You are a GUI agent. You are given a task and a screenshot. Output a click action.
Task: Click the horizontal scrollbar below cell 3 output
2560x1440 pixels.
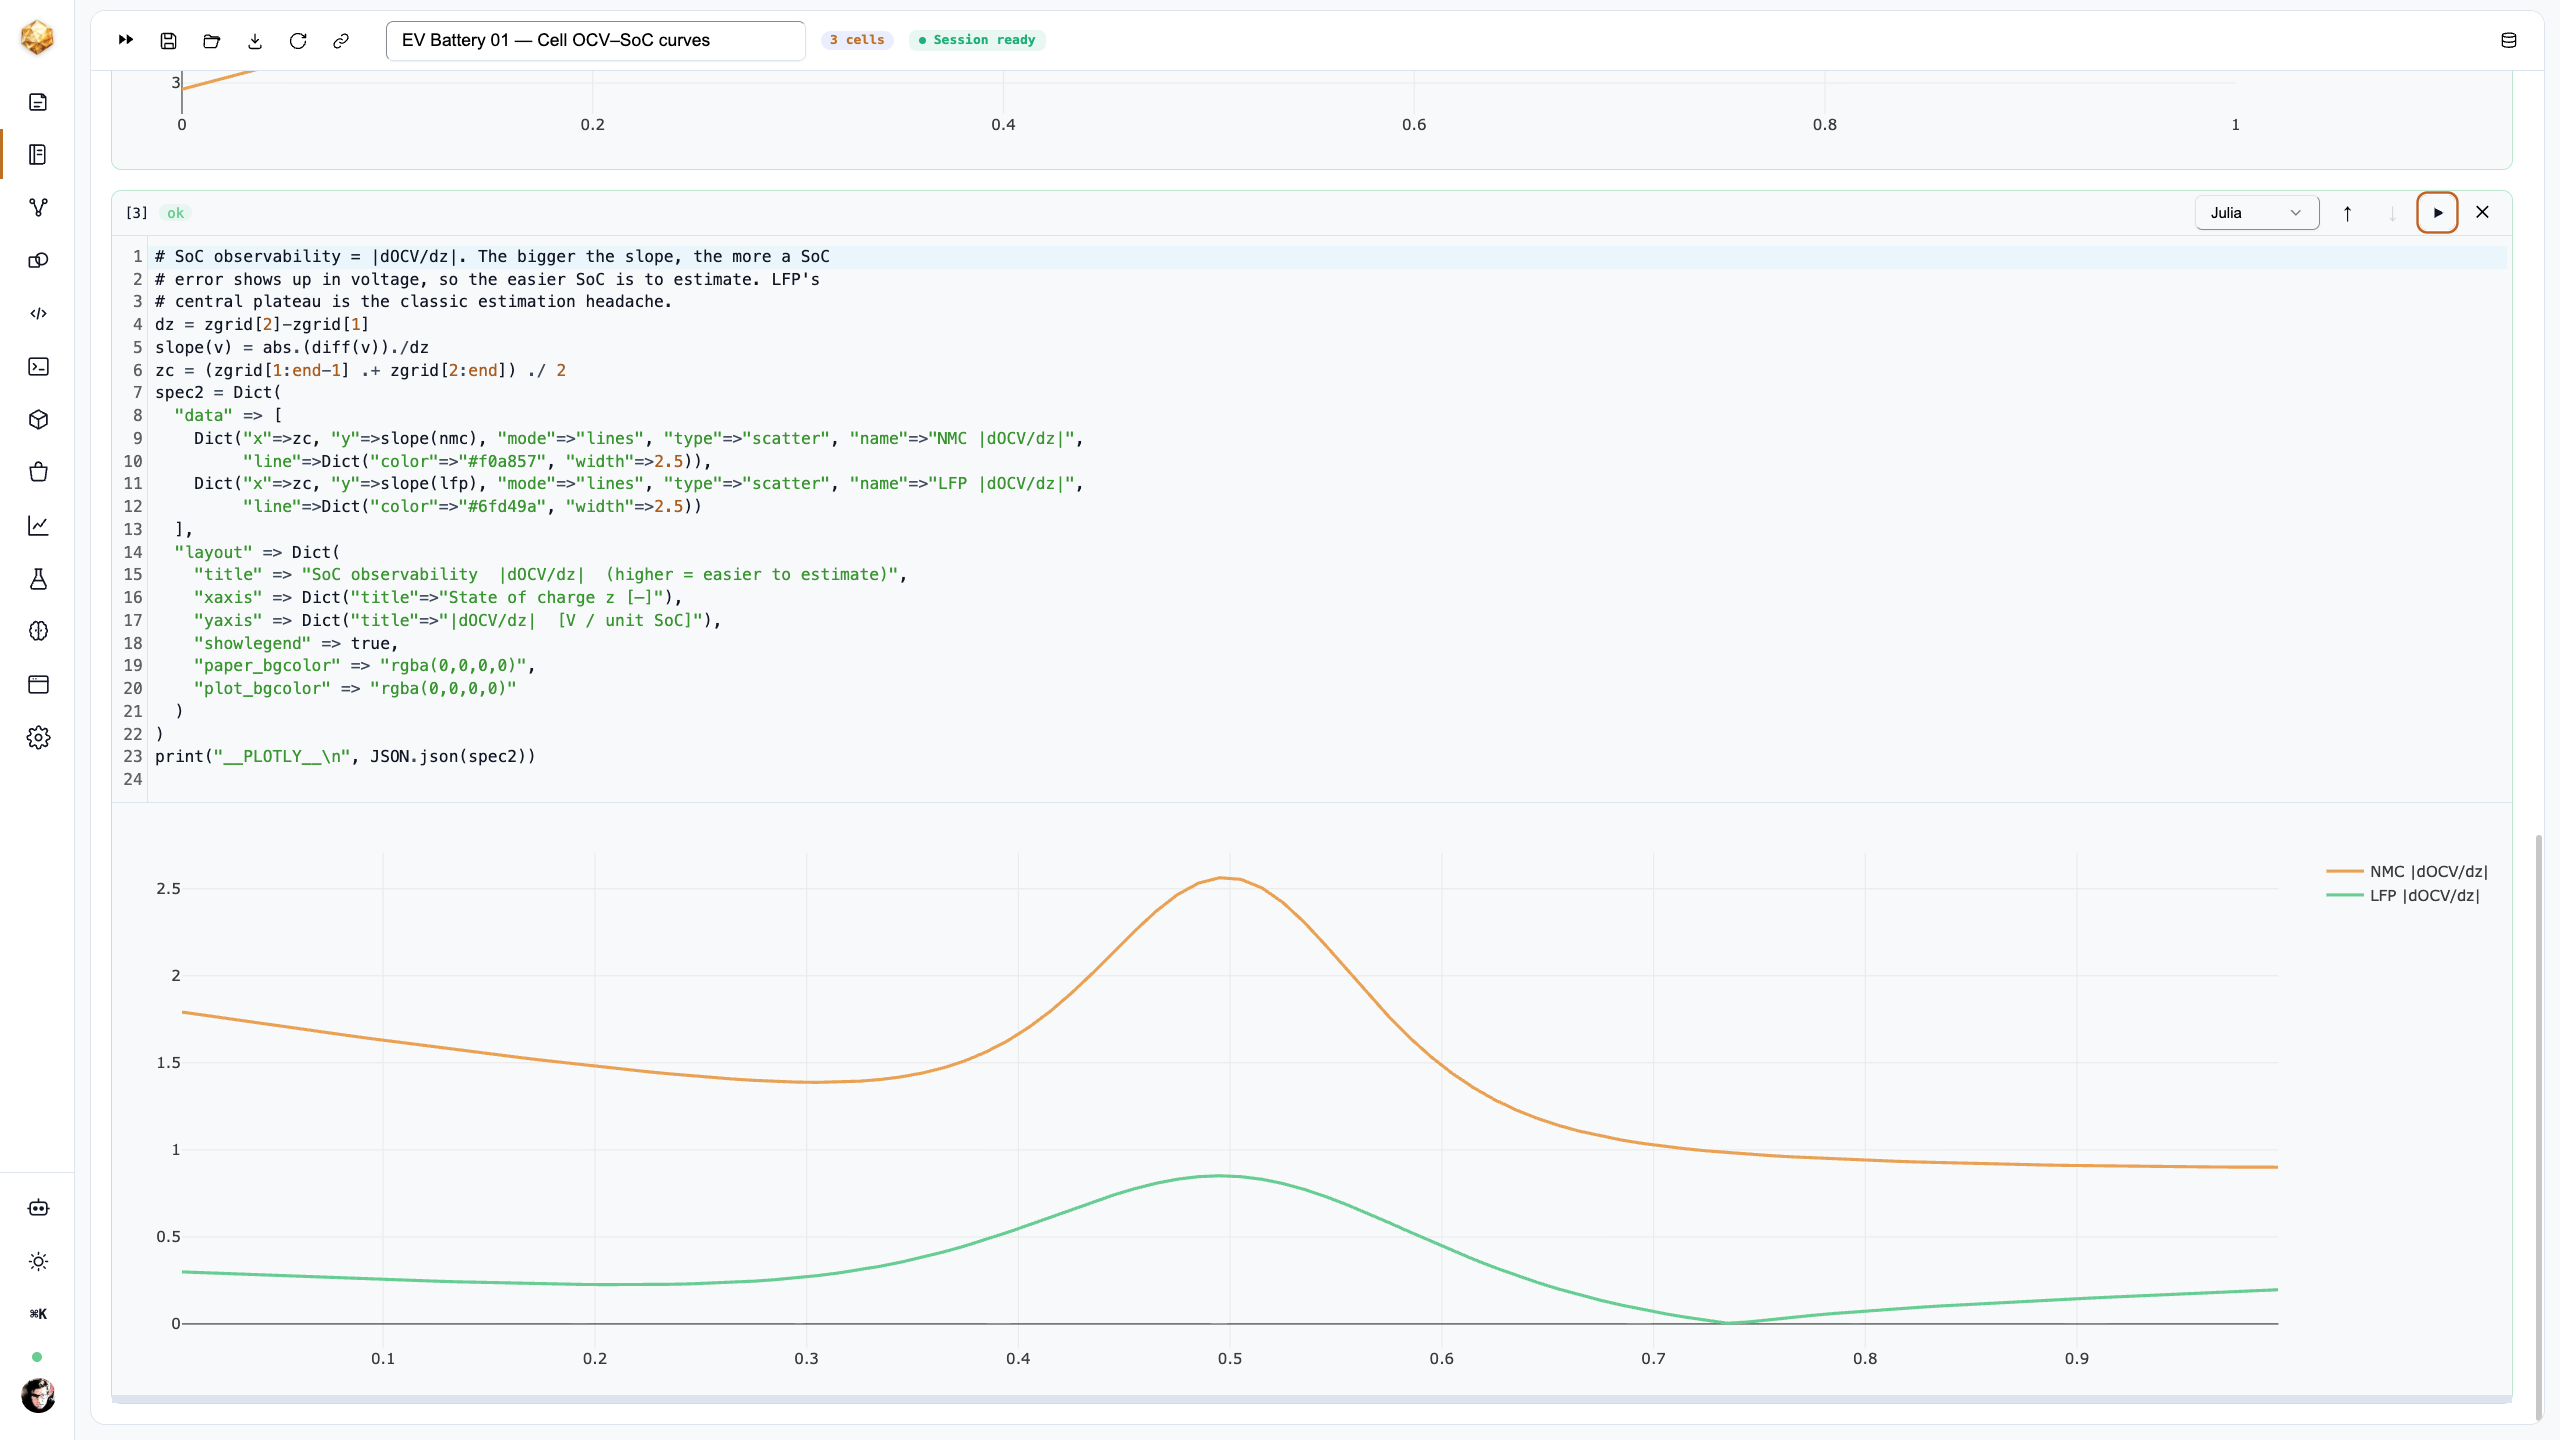click(1311, 1399)
